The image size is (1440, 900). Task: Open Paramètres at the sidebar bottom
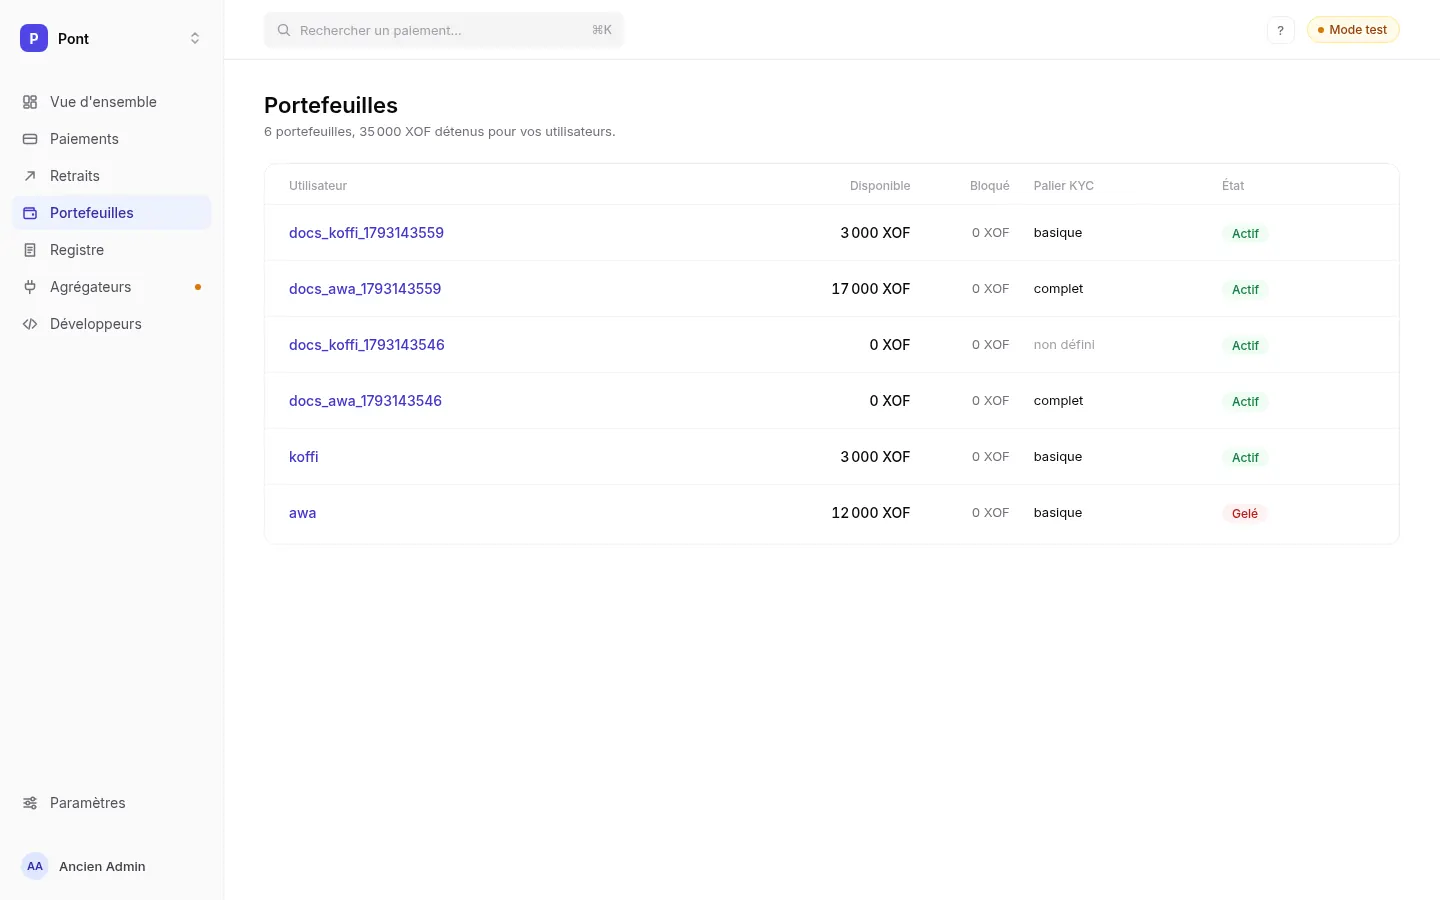point(112,803)
